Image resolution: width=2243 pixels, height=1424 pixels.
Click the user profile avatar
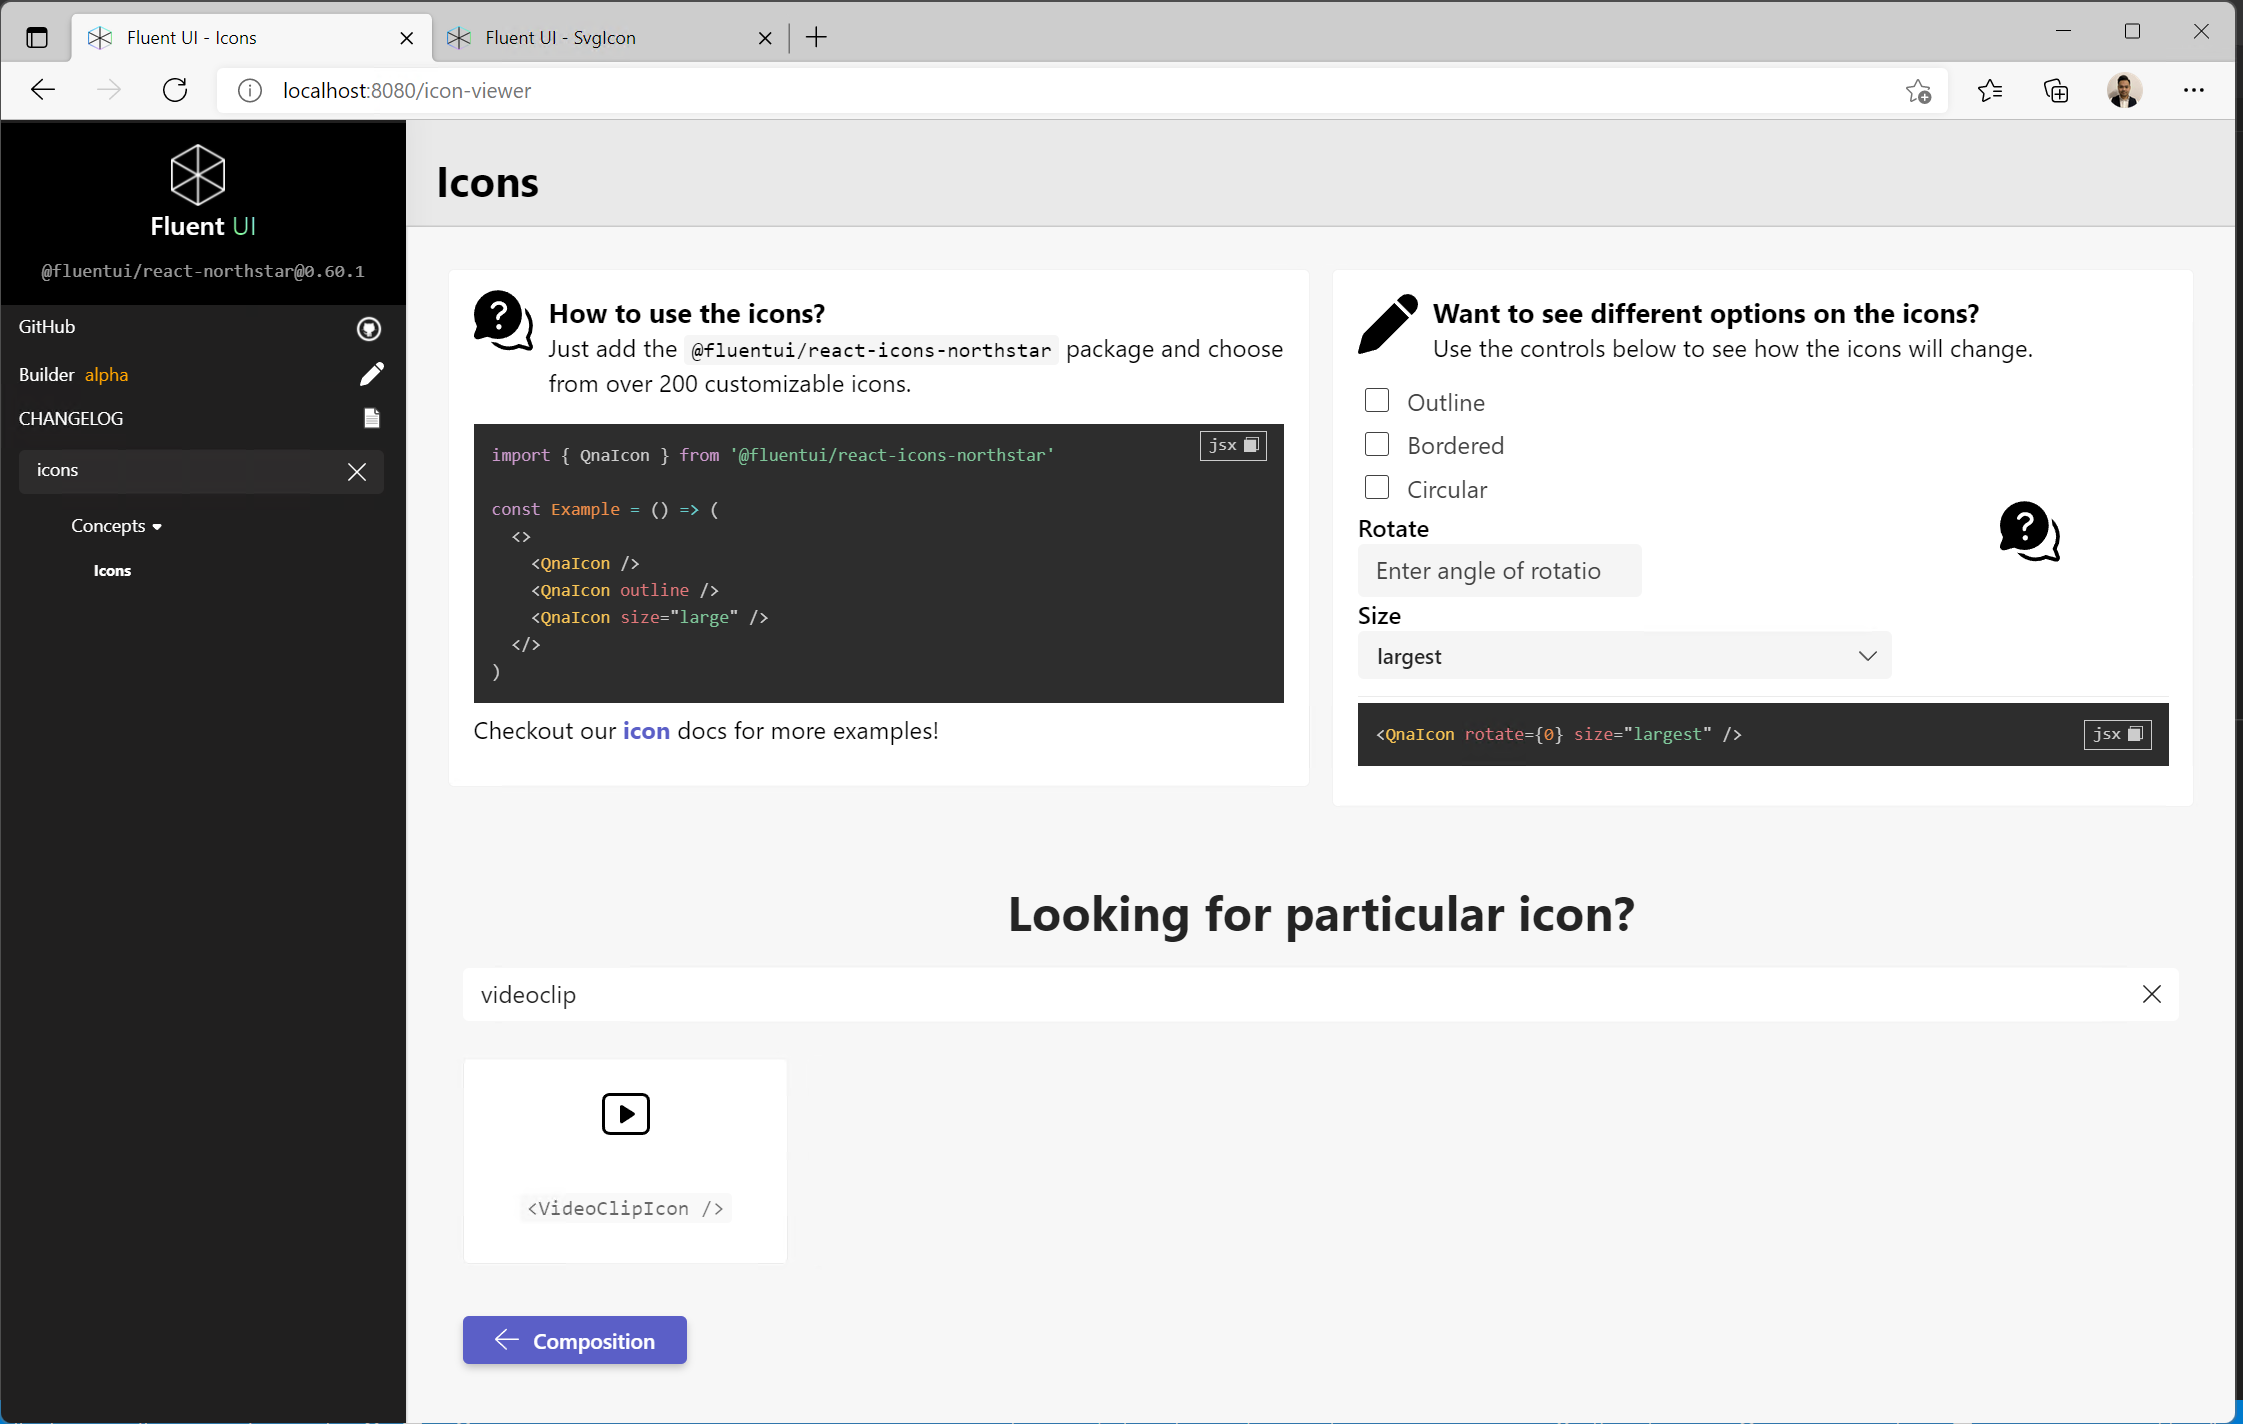pos(2124,90)
